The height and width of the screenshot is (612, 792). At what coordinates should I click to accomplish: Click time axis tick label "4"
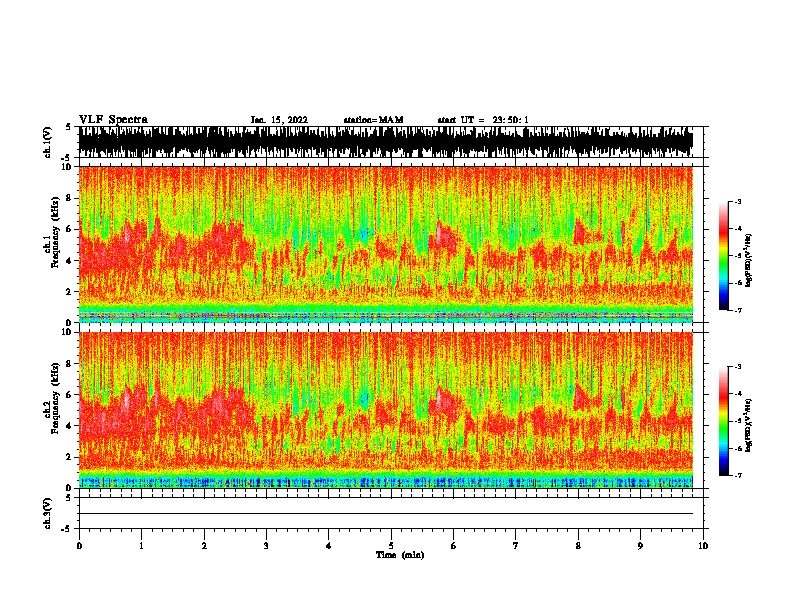click(x=329, y=546)
